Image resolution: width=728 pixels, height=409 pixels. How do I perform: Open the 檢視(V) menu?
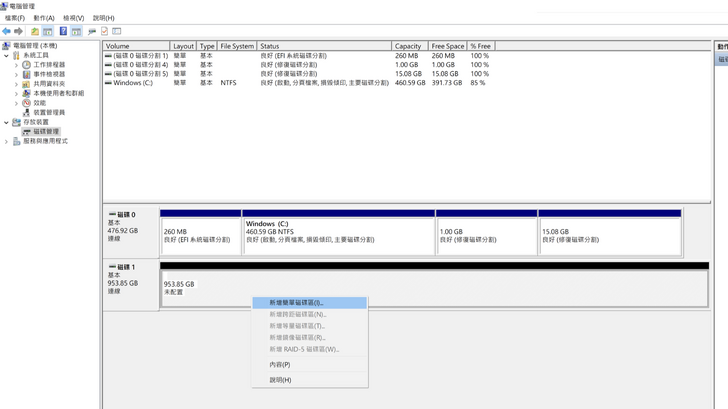click(73, 18)
